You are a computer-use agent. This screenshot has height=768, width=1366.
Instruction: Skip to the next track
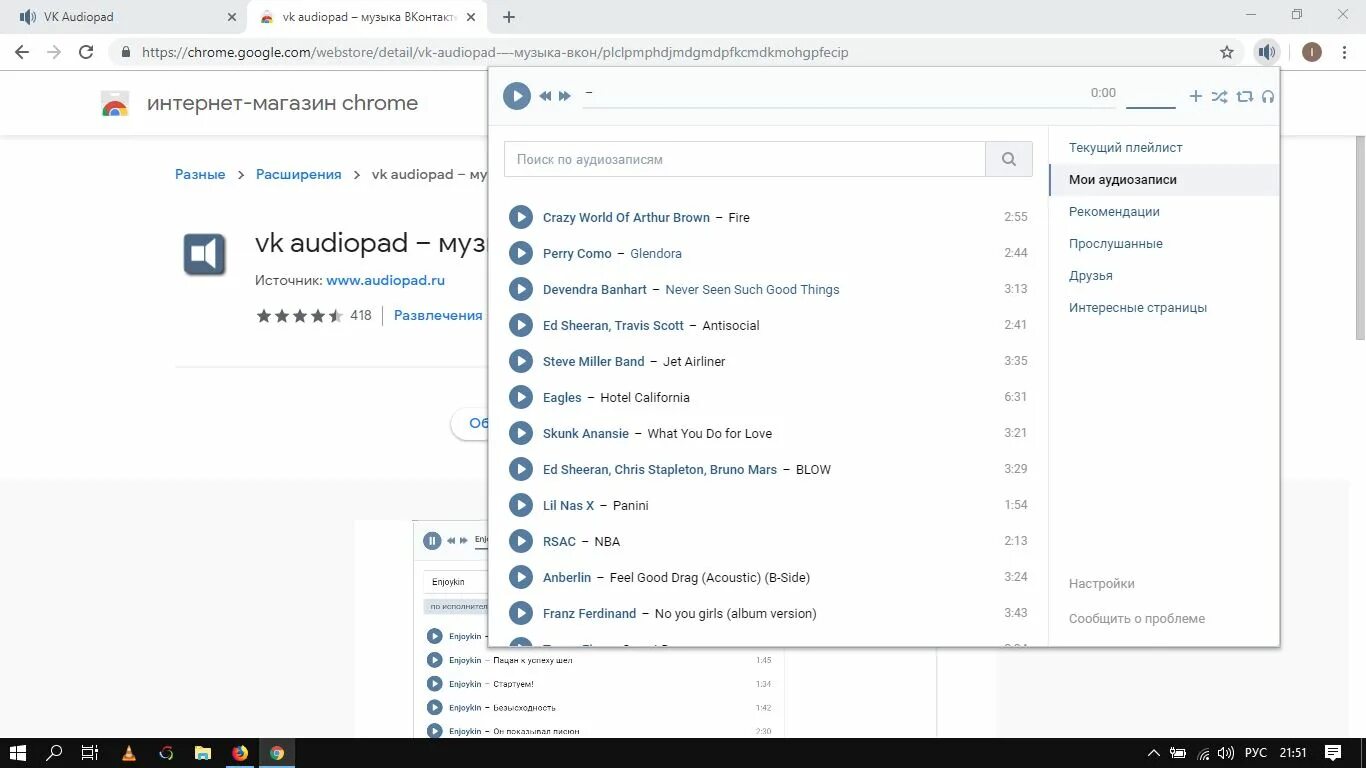[565, 96]
